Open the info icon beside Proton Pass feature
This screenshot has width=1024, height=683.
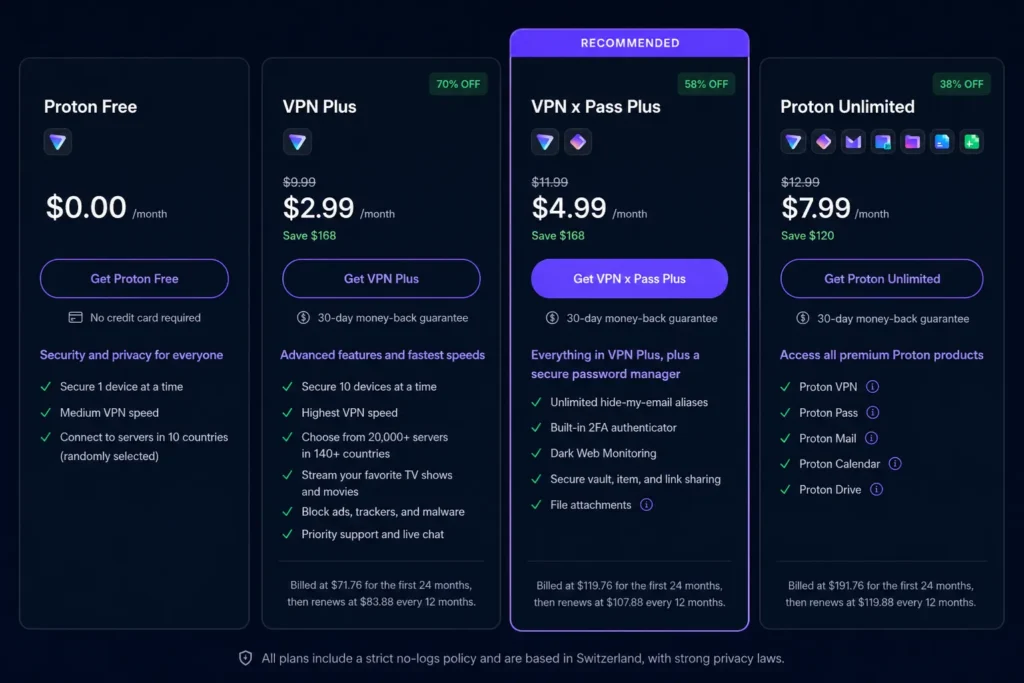click(870, 412)
